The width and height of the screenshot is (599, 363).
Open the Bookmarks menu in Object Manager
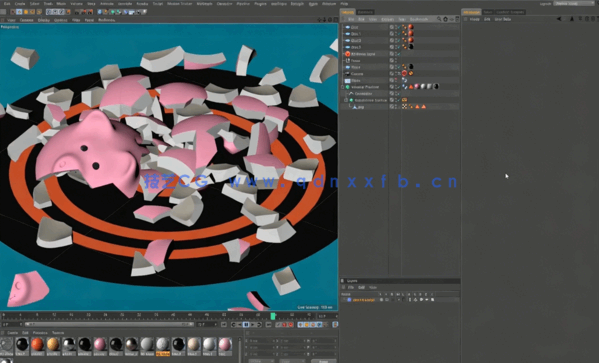(419, 19)
